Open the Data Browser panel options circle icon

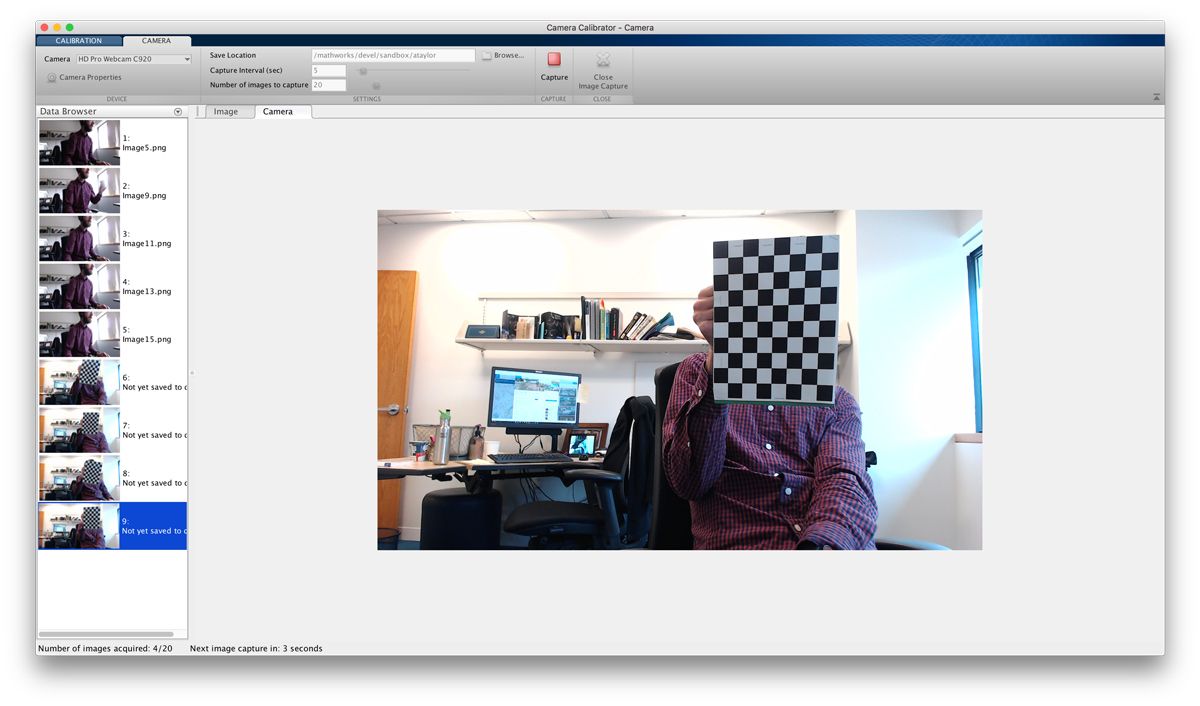point(178,111)
